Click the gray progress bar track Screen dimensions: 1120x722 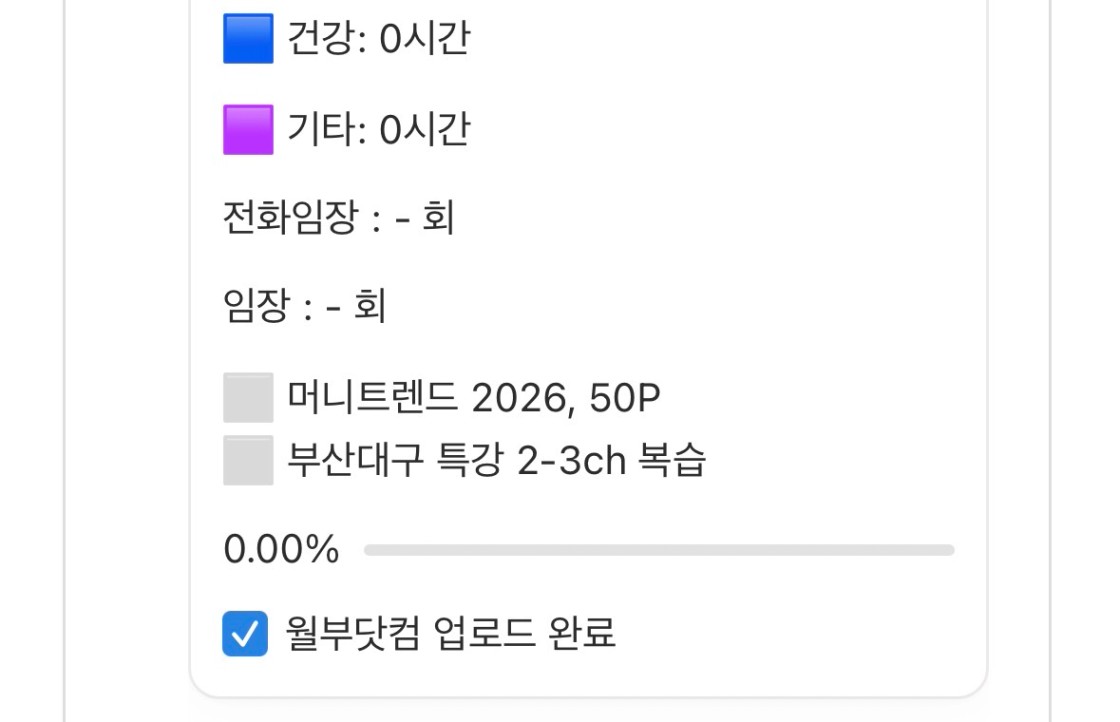659,550
